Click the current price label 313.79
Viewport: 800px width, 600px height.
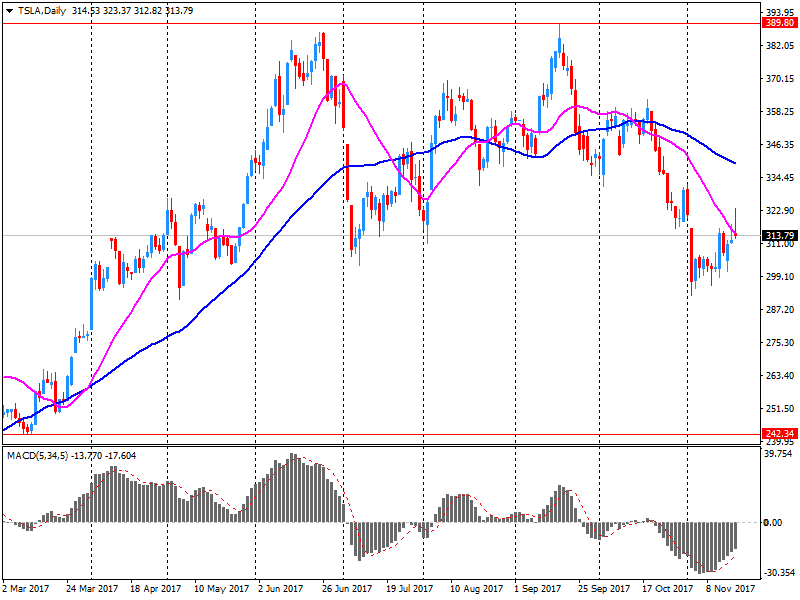point(779,236)
